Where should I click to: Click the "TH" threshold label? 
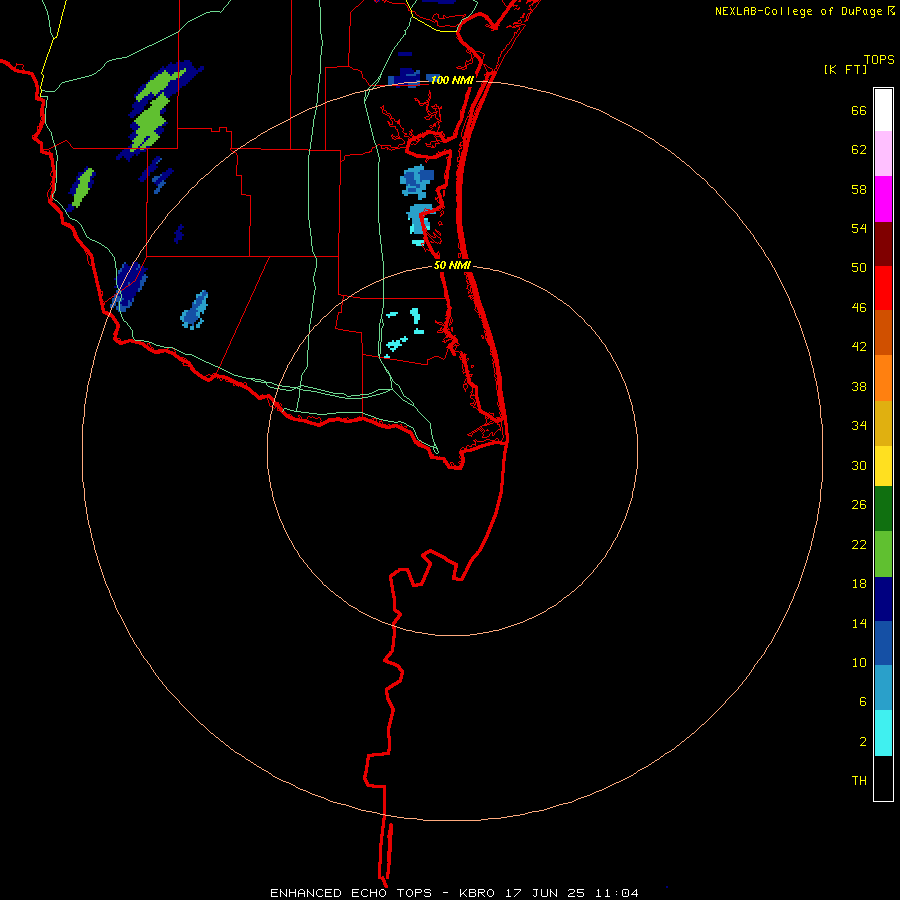coord(859,781)
